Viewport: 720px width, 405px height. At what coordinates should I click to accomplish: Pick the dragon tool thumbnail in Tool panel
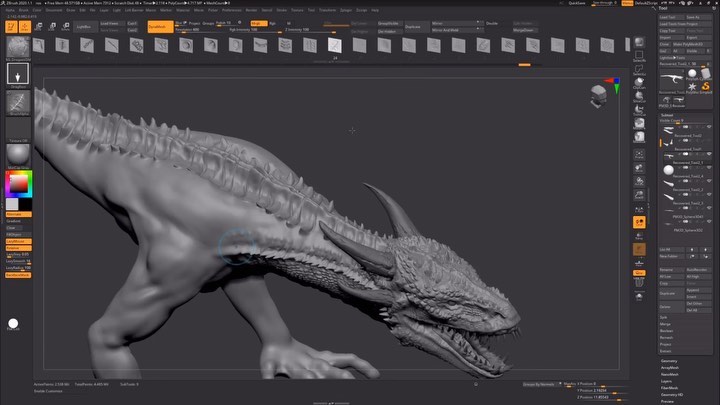coord(672,80)
